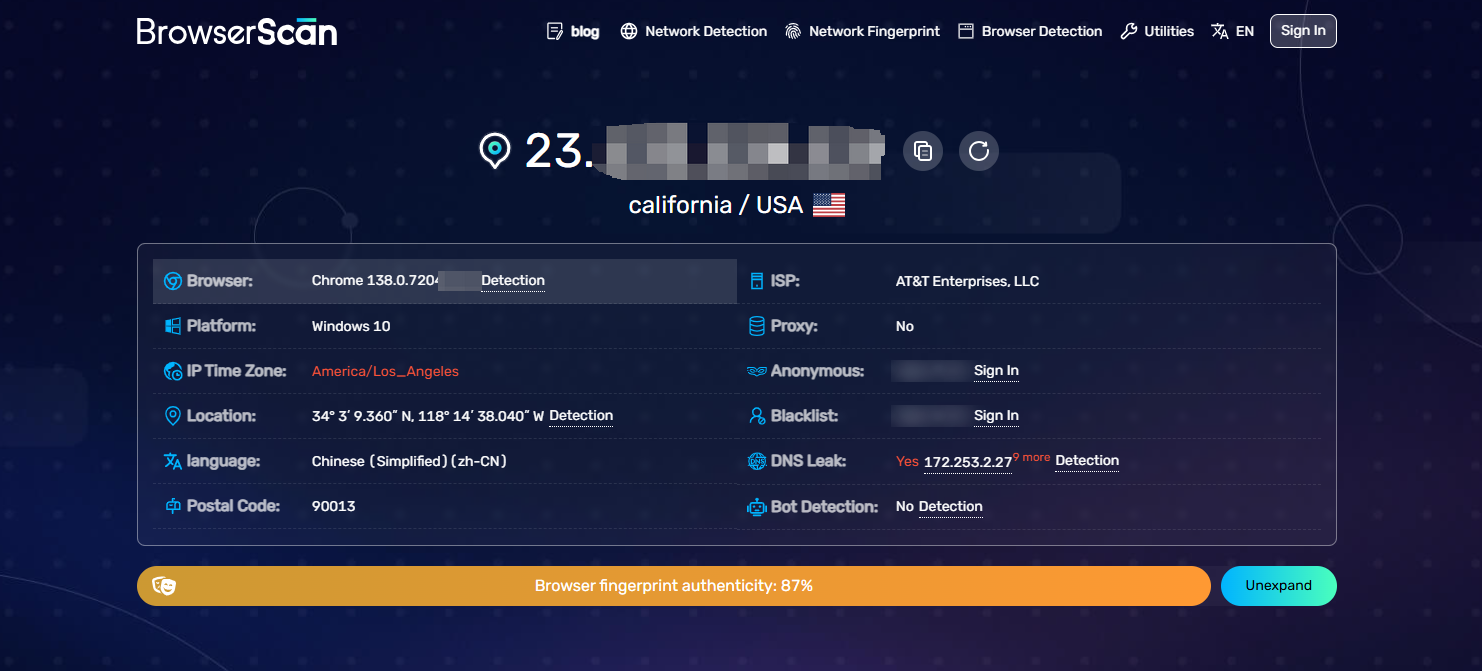1482x671 pixels.
Task: Click the california / USA location text
Action: [x=716, y=205]
